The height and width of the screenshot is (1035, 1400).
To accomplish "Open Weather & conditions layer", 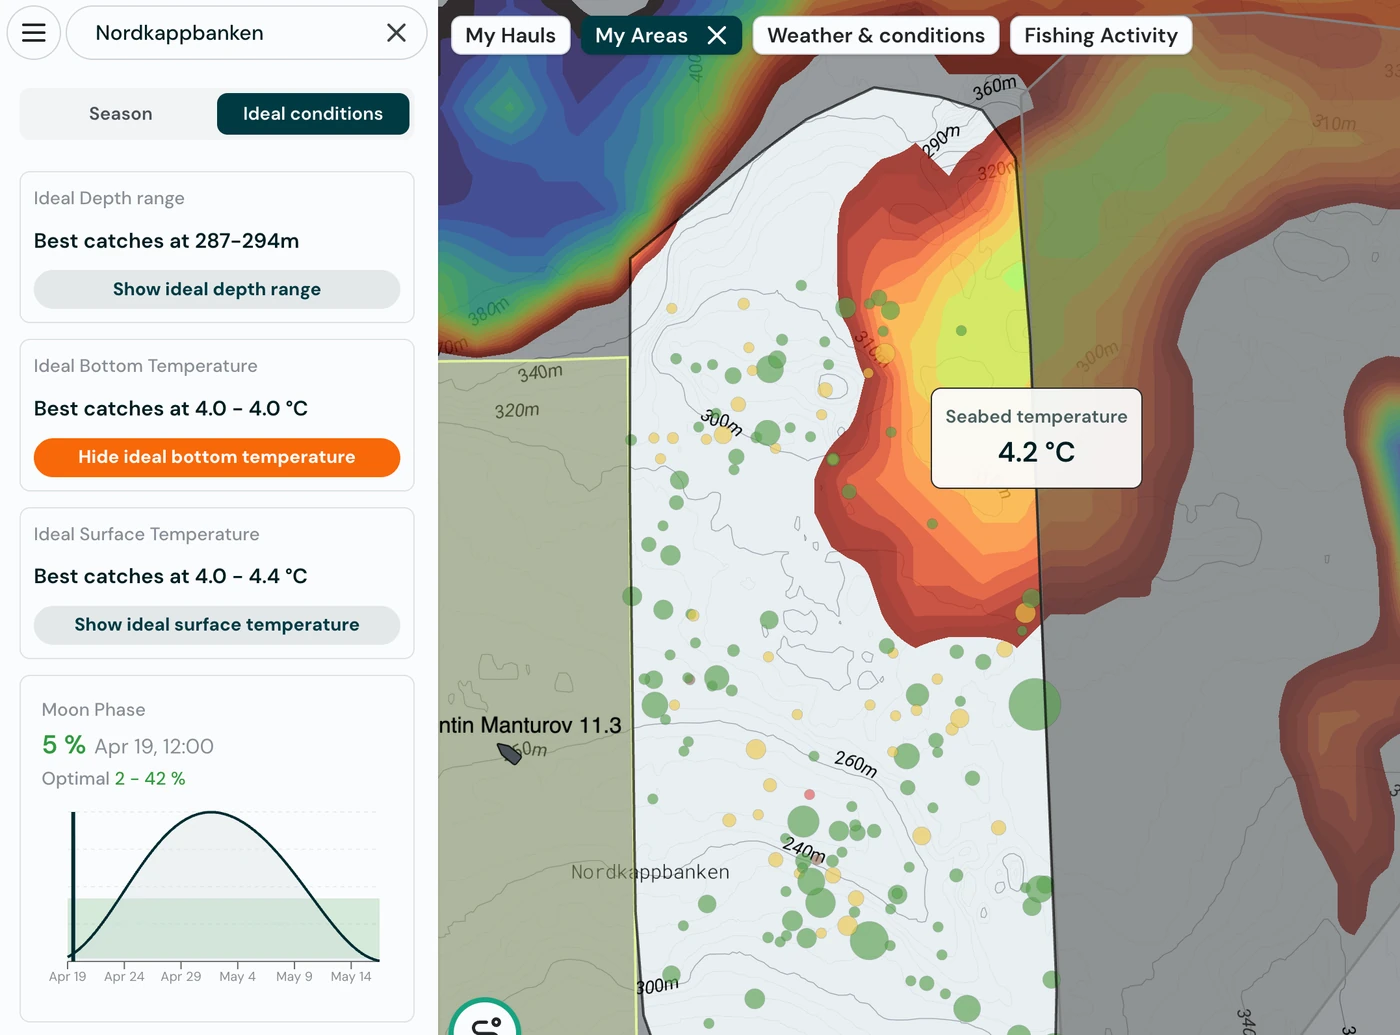I will tap(875, 36).
